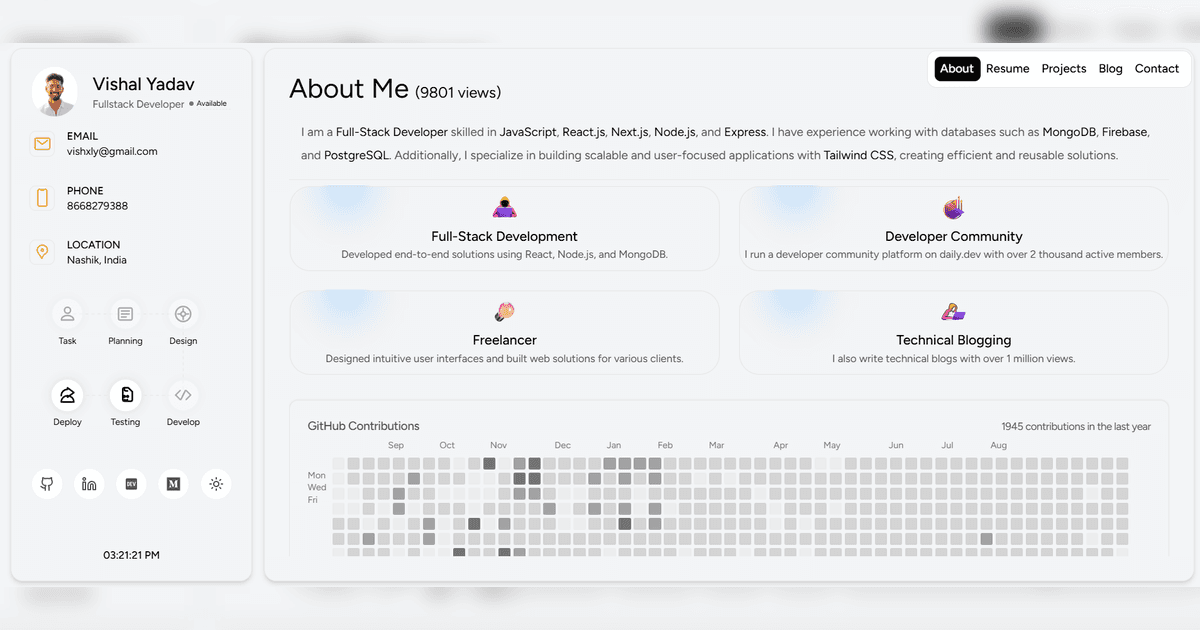Select the Deploy workflow icon
The width and height of the screenshot is (1200, 630).
(67, 395)
